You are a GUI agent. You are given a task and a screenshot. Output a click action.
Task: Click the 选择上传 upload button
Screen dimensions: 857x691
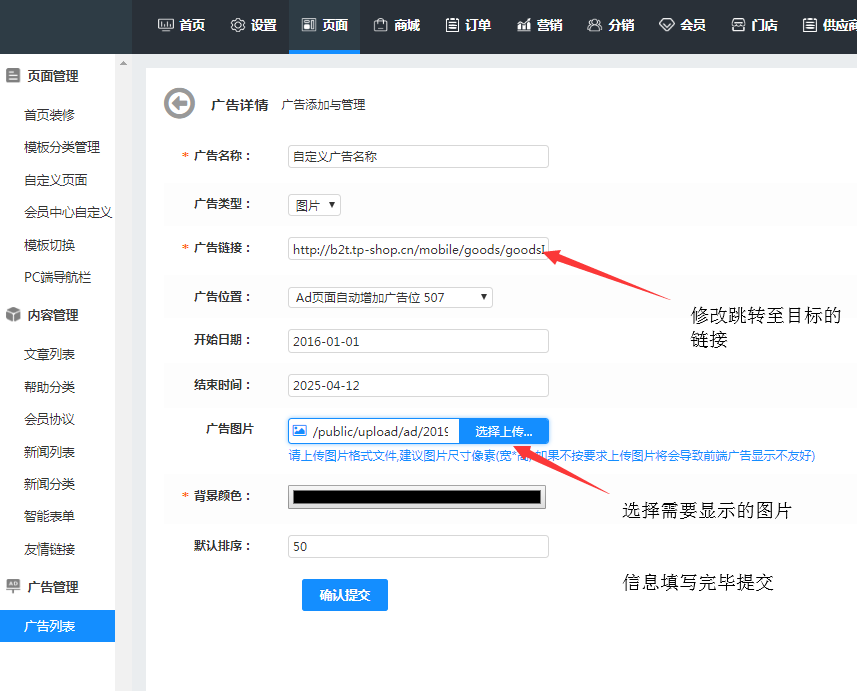[503, 431]
